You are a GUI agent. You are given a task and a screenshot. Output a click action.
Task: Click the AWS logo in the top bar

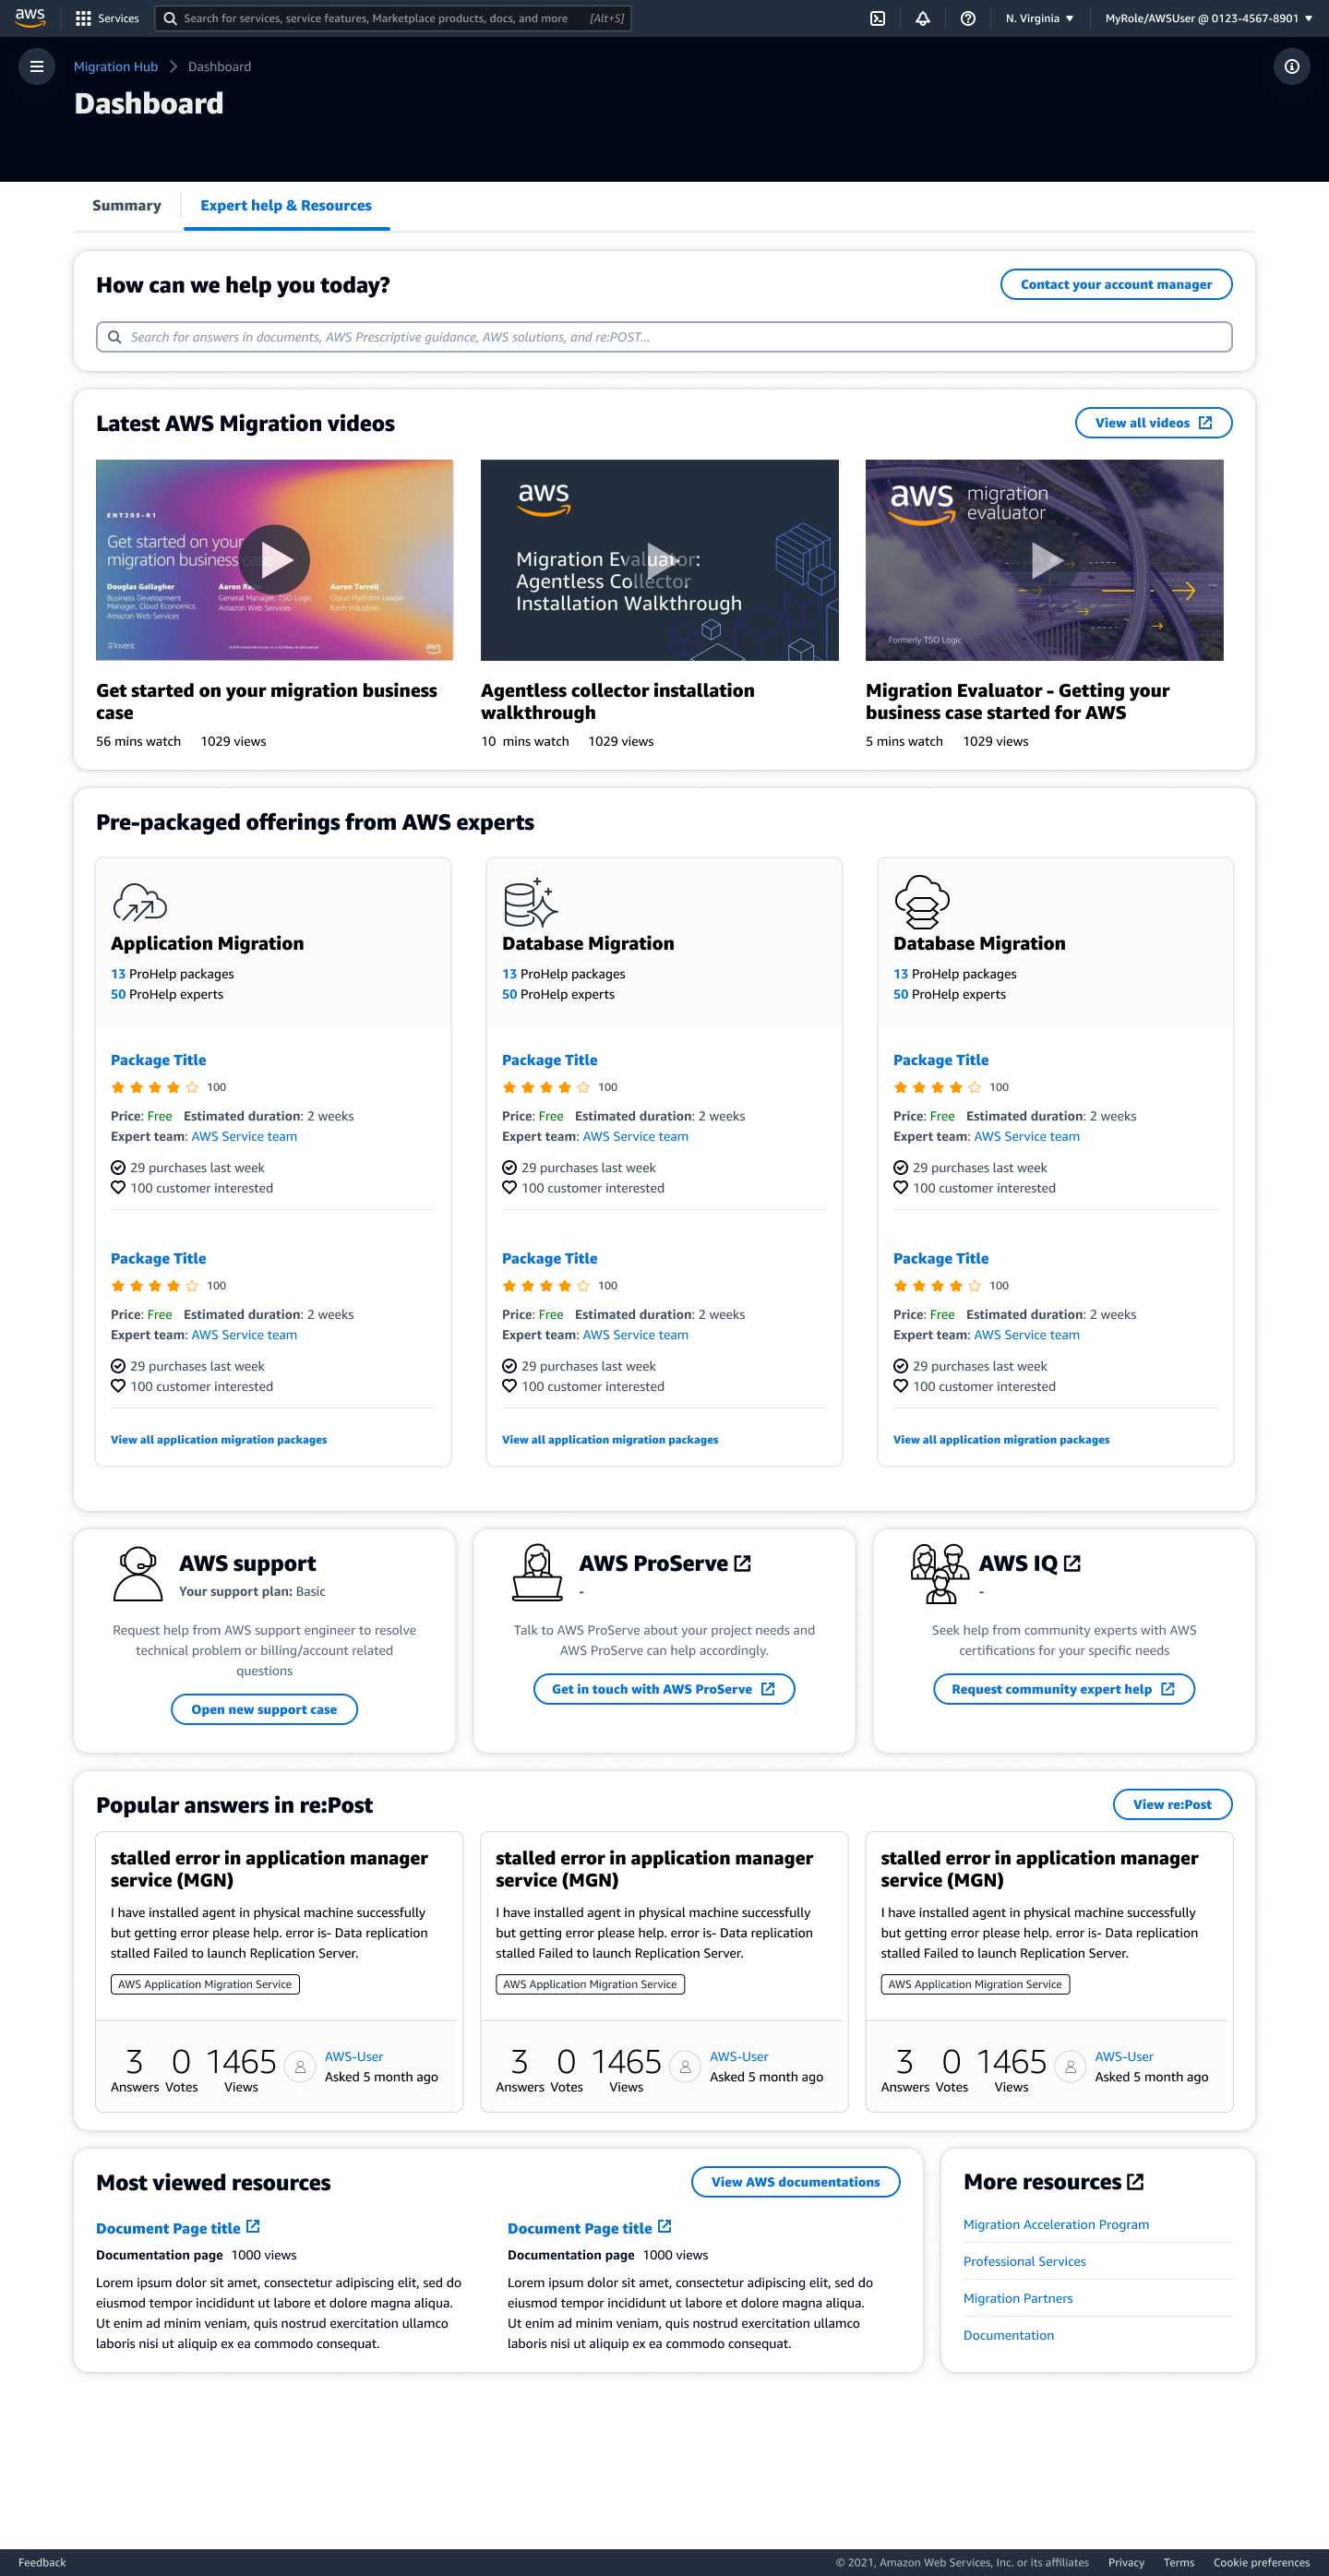pos(29,17)
